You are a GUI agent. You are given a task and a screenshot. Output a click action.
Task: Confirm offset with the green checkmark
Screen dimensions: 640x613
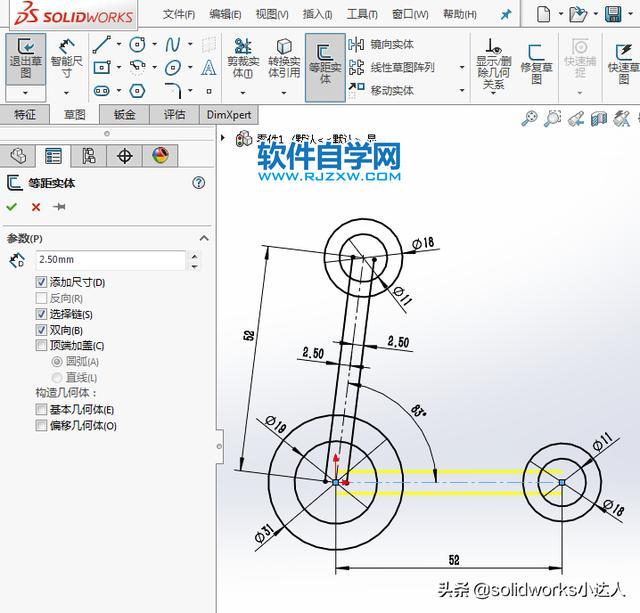coord(12,207)
